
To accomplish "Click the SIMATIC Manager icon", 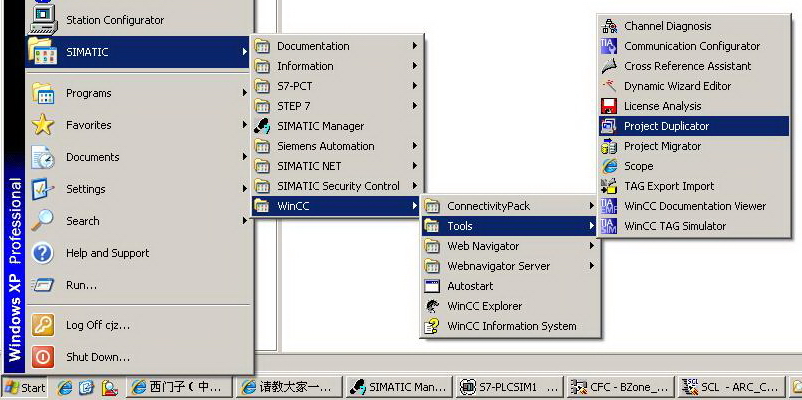I will point(262,126).
